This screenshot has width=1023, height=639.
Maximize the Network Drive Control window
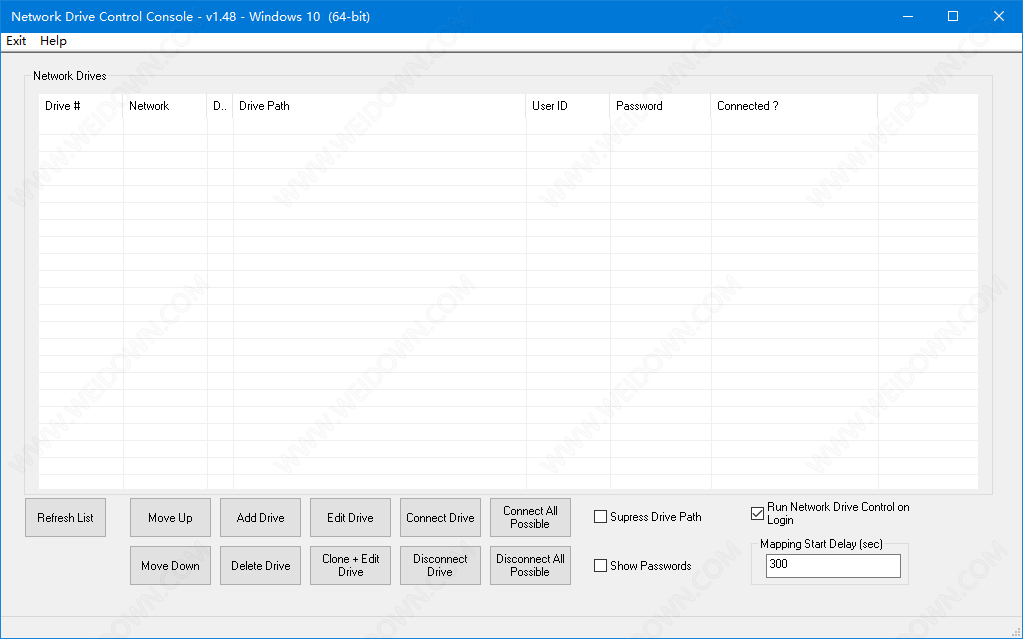click(x=953, y=16)
